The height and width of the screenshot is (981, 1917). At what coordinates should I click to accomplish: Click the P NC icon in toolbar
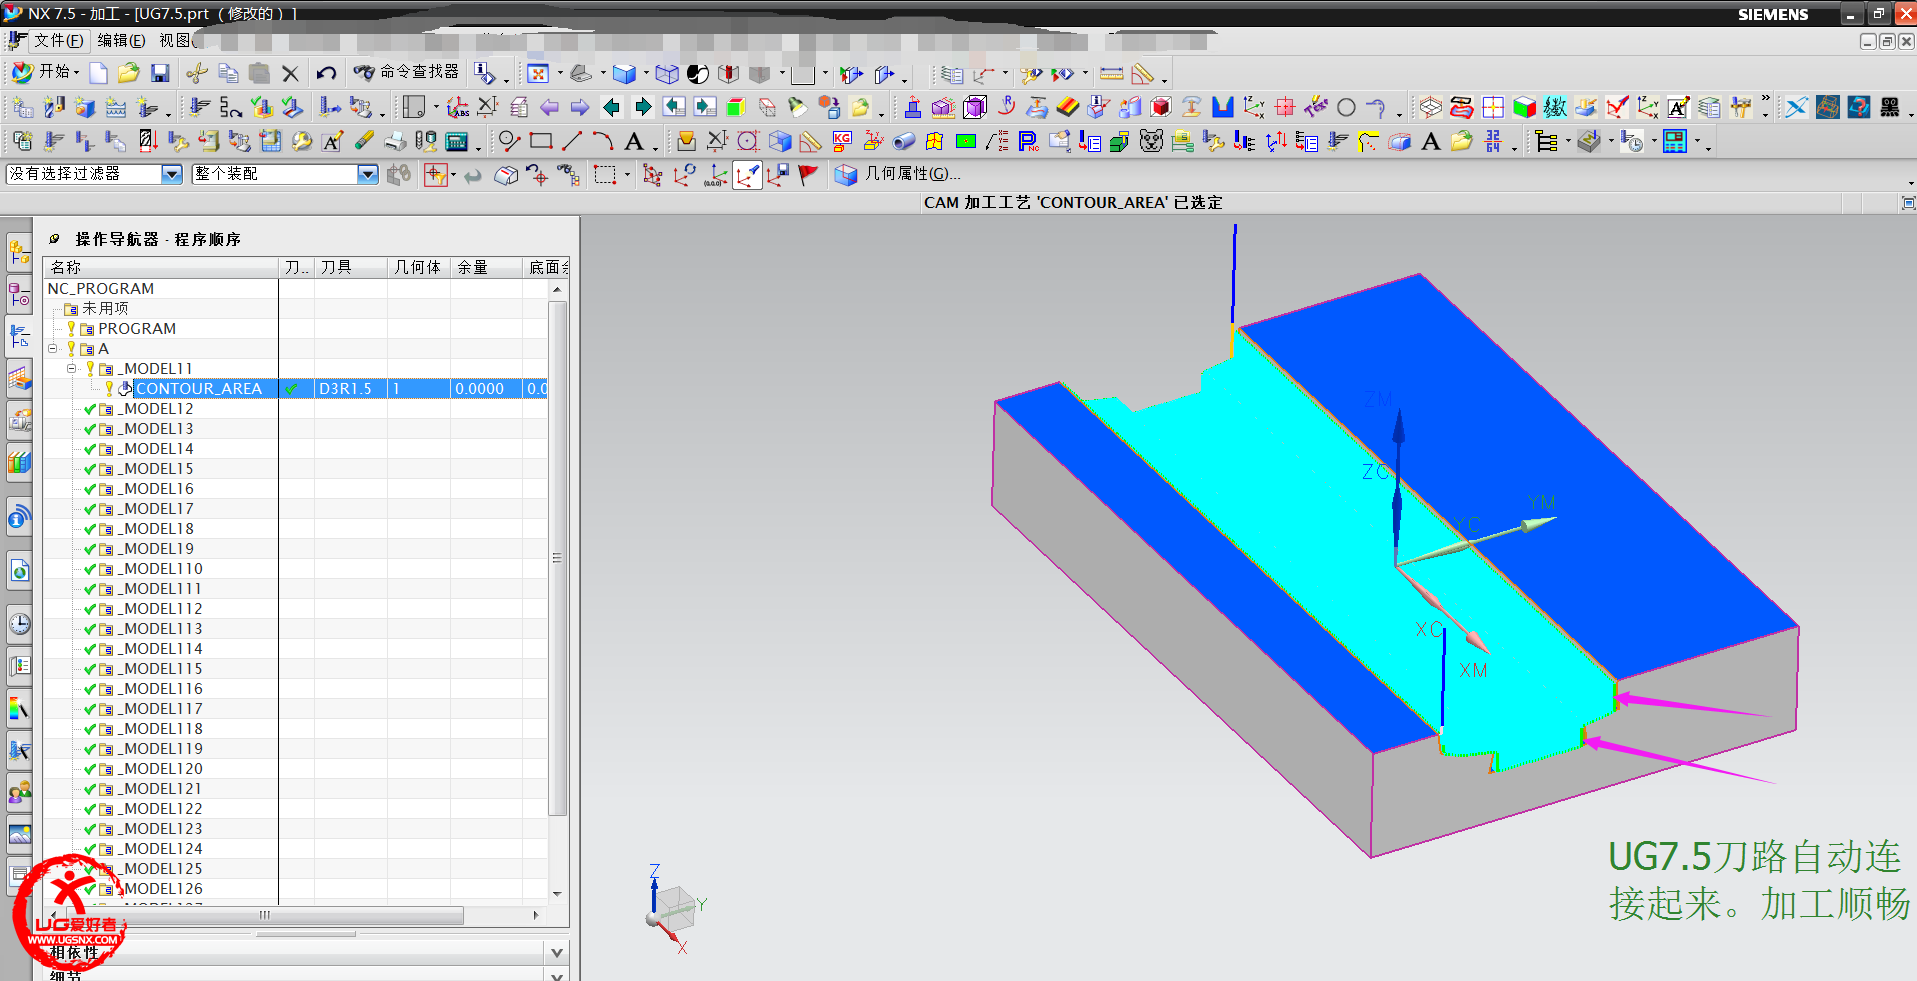(1028, 142)
